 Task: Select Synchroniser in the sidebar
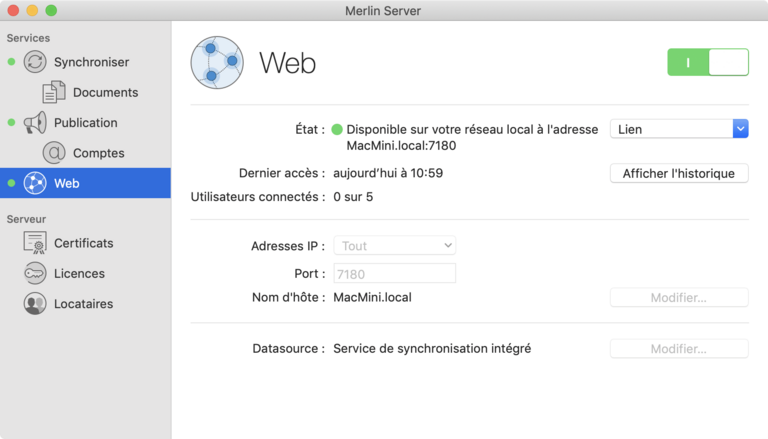coord(85,62)
